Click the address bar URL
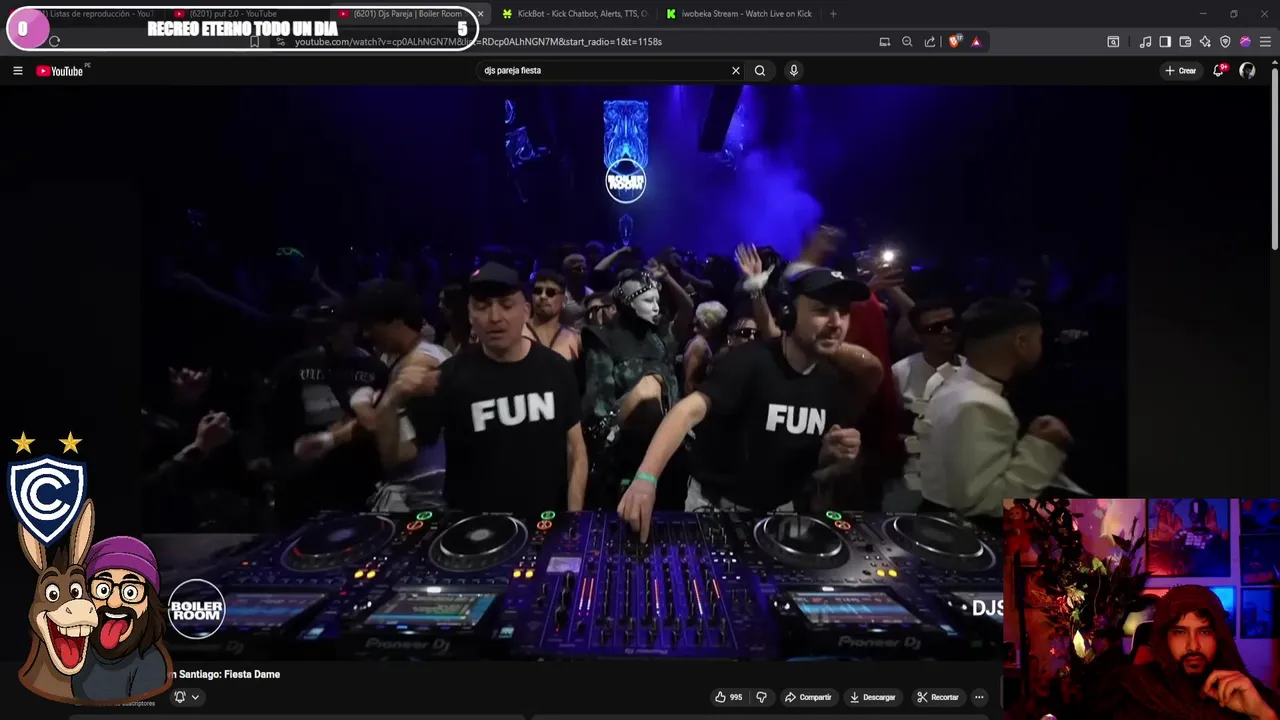1280x720 pixels. [478, 42]
